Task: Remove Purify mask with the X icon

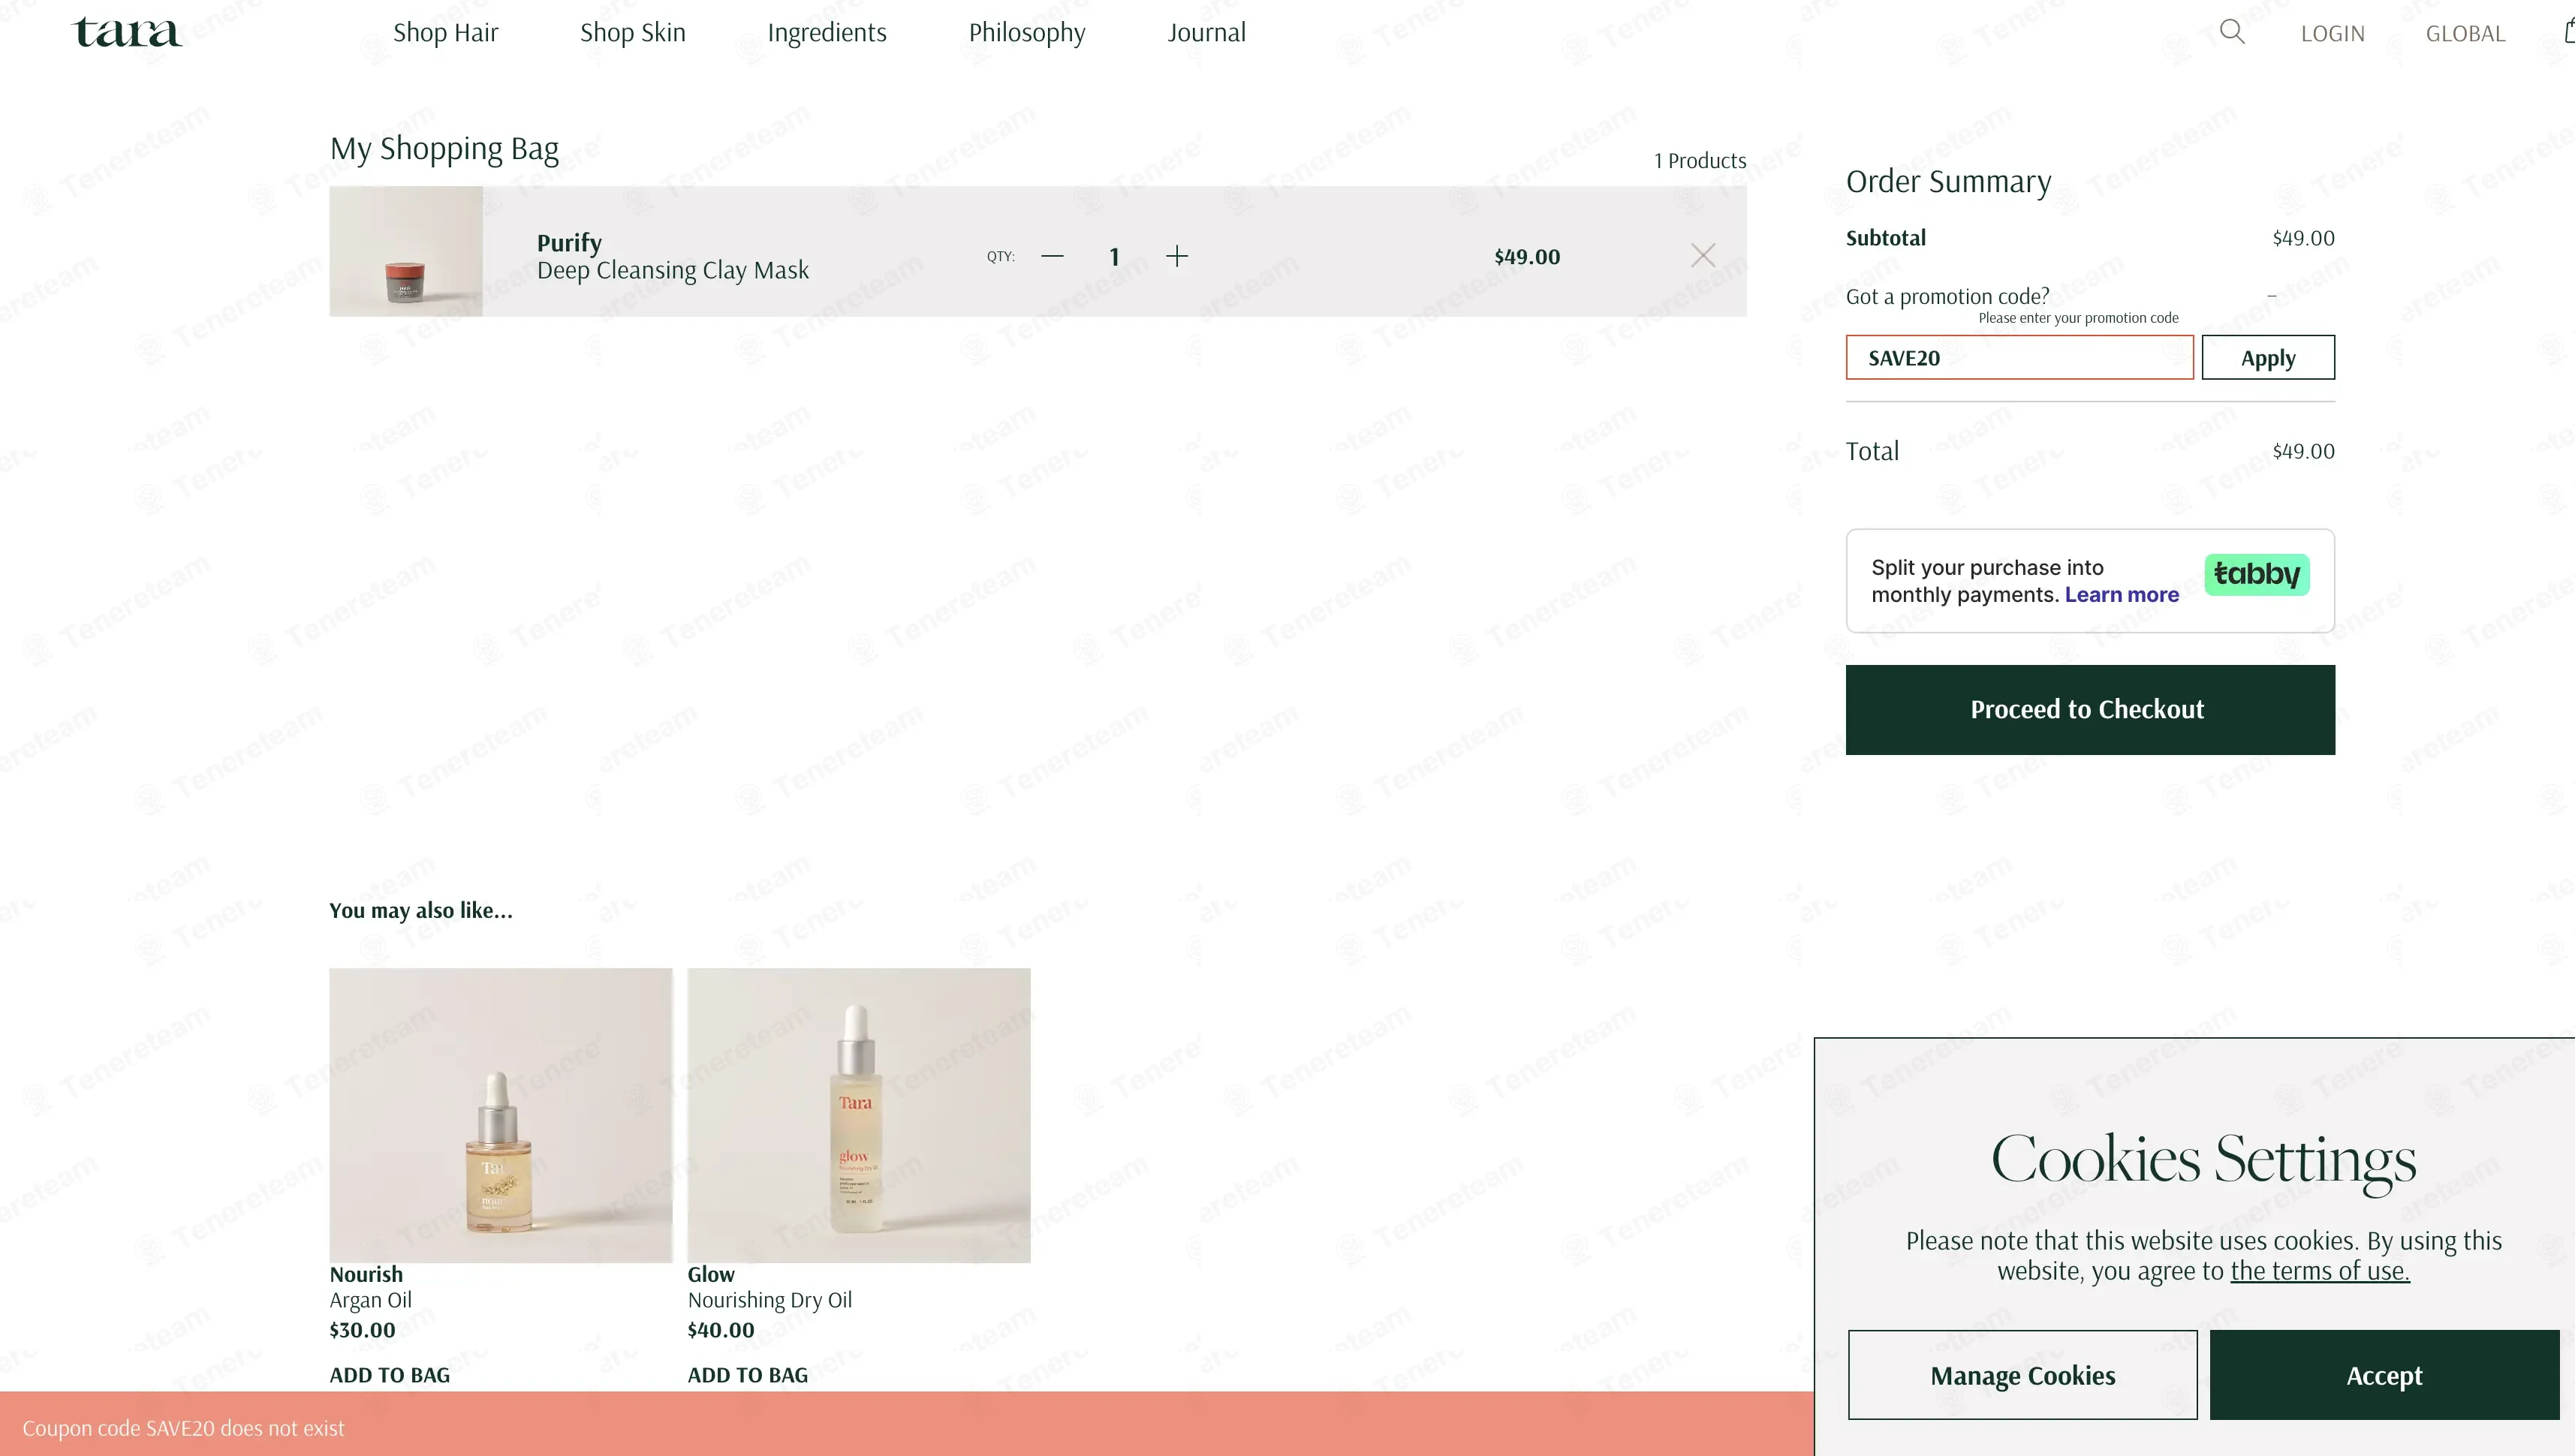Action: click(x=1703, y=255)
